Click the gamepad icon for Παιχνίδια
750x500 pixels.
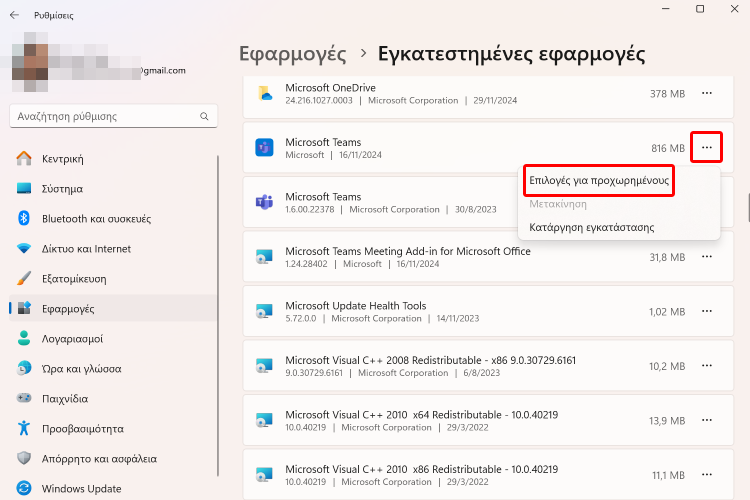click(x=24, y=398)
